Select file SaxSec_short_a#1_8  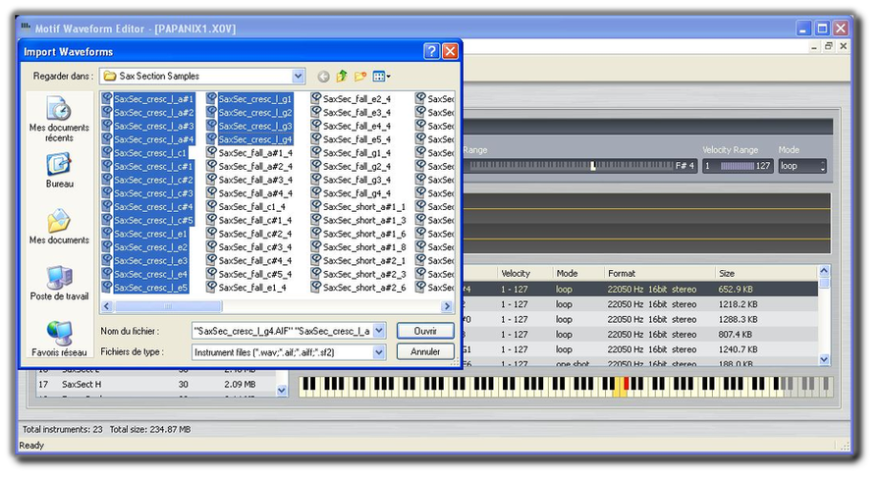(x=364, y=247)
